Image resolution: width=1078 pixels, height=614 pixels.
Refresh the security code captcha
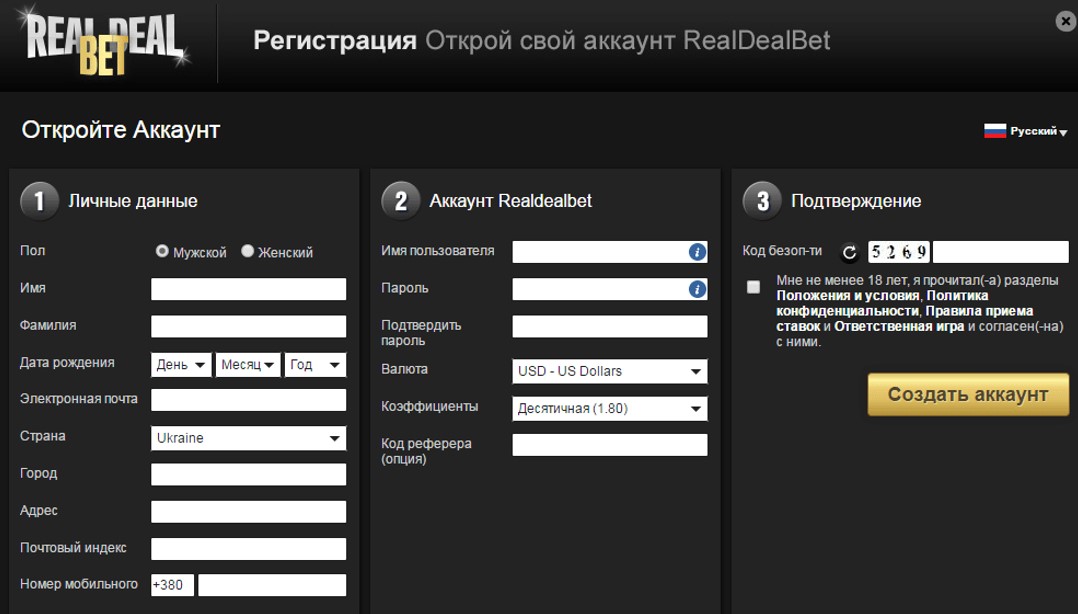tap(850, 253)
